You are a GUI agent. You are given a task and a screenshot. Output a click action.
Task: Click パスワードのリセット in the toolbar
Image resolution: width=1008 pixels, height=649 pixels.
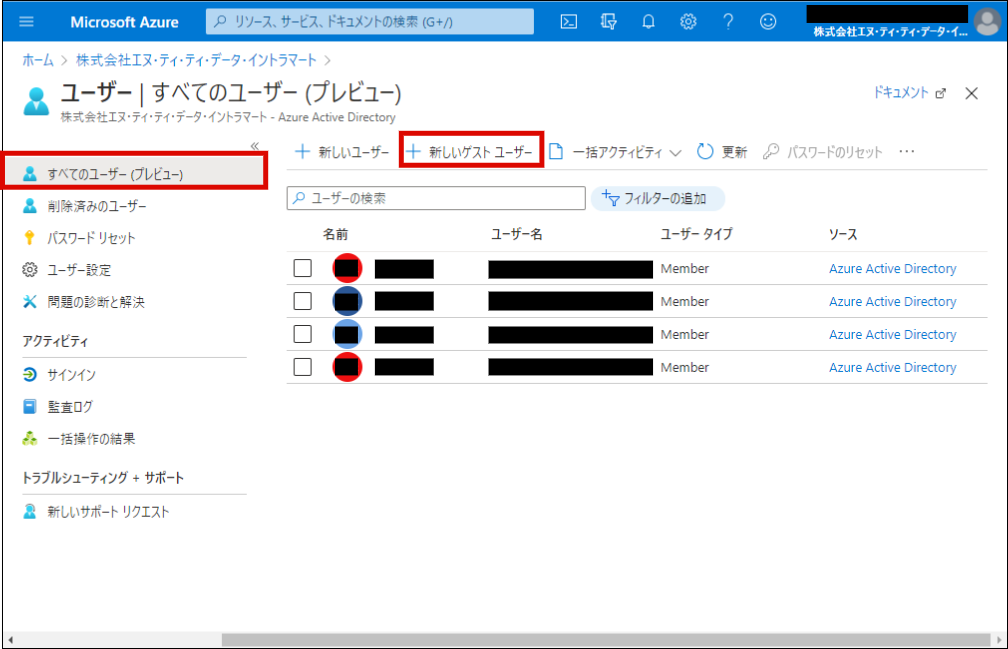pos(823,152)
